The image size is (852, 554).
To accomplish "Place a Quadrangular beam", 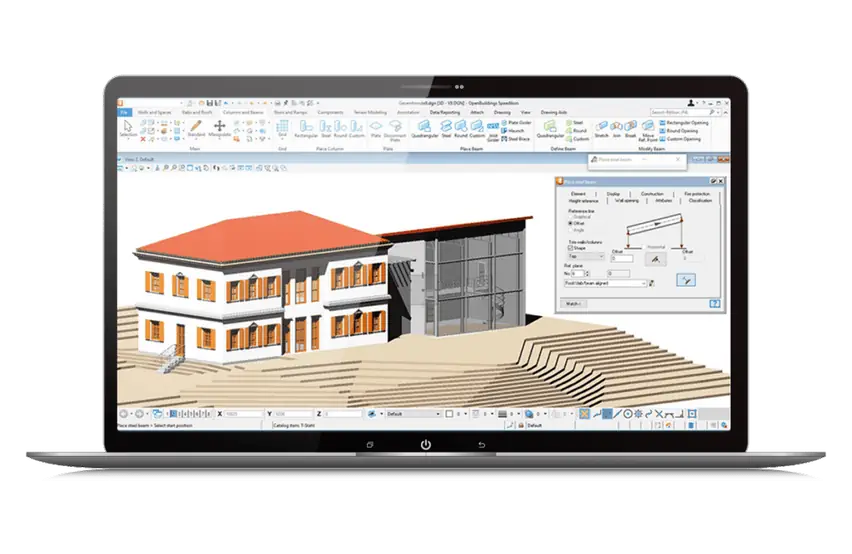I will click(x=424, y=129).
